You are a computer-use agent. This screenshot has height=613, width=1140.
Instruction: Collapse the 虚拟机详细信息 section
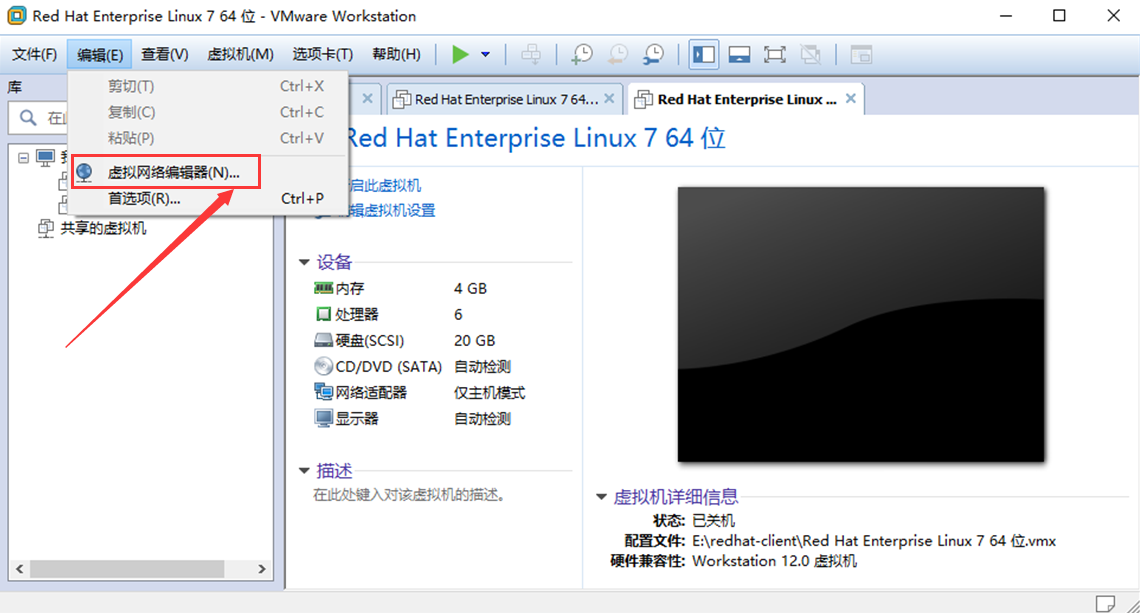click(601, 497)
